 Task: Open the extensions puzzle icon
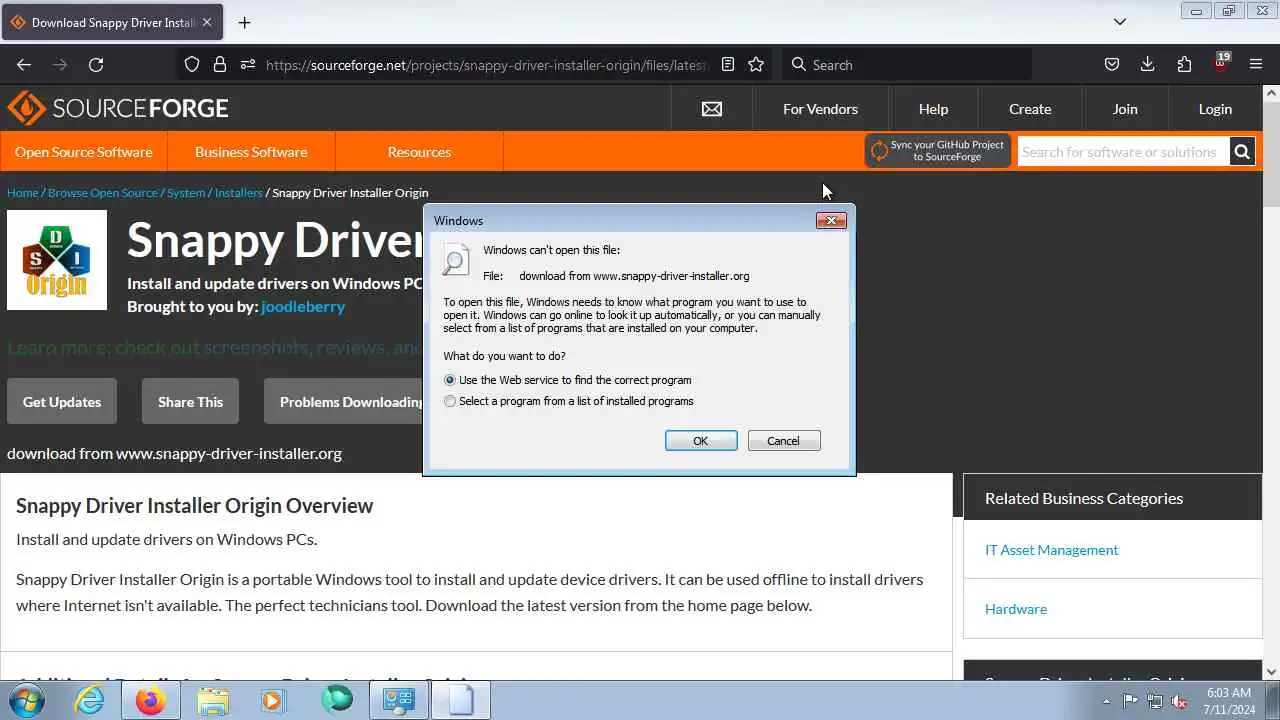[1184, 65]
